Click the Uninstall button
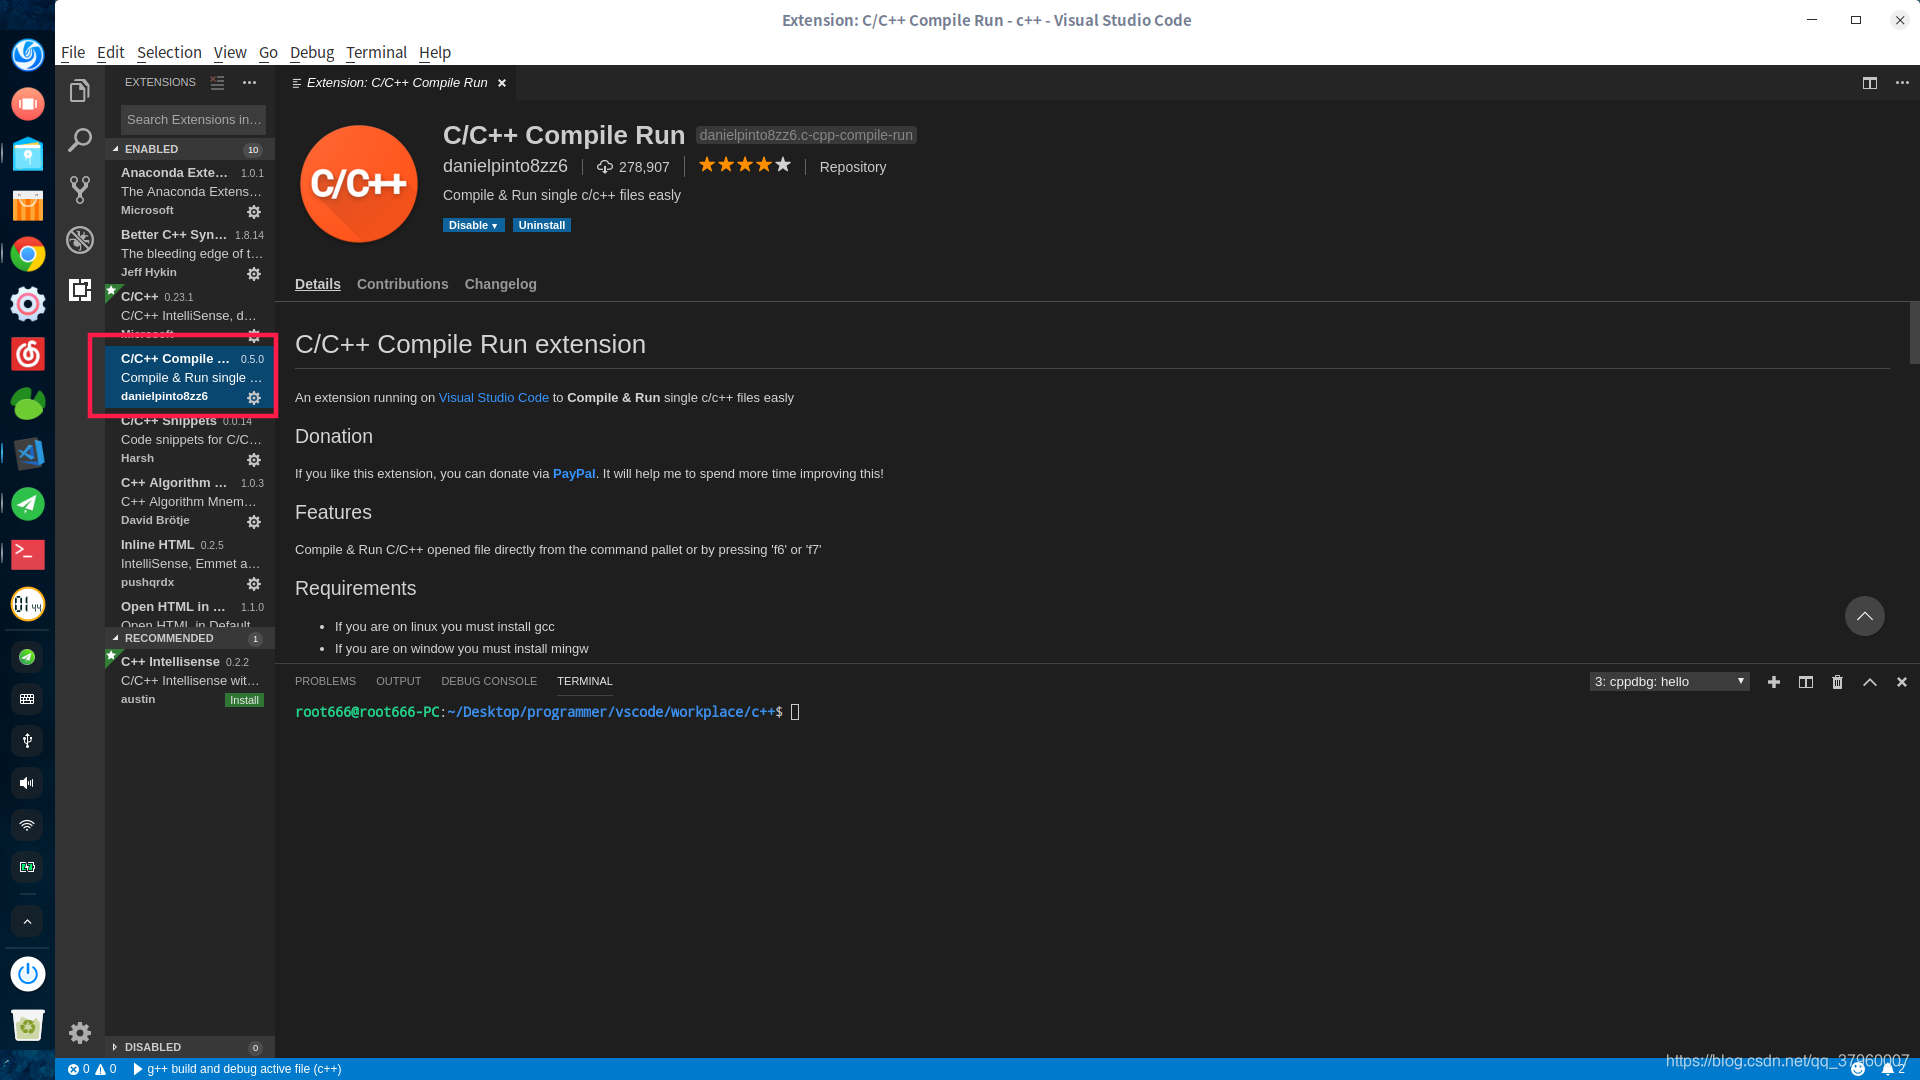 click(x=541, y=226)
